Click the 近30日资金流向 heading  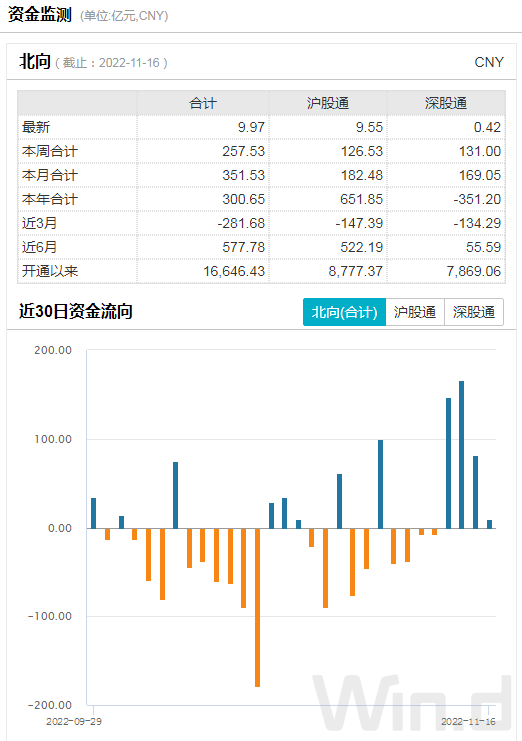click(x=76, y=311)
